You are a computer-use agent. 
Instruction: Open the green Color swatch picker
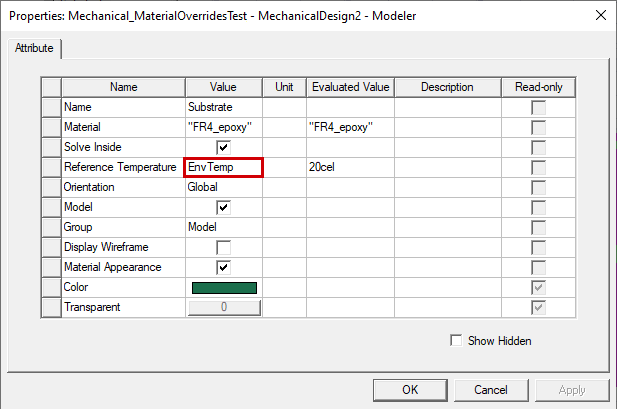pos(224,288)
